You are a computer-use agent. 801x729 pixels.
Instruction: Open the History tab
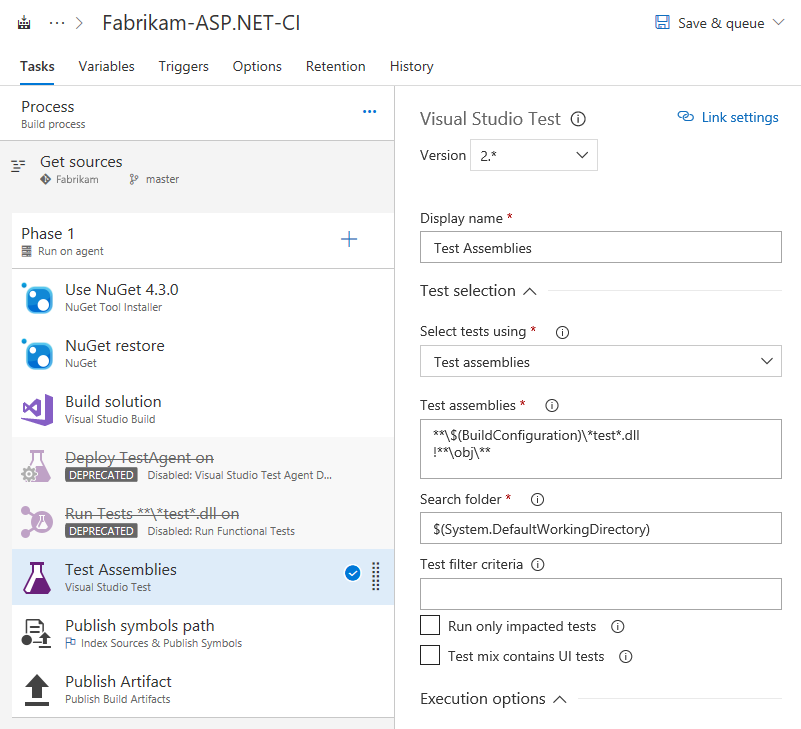point(411,66)
